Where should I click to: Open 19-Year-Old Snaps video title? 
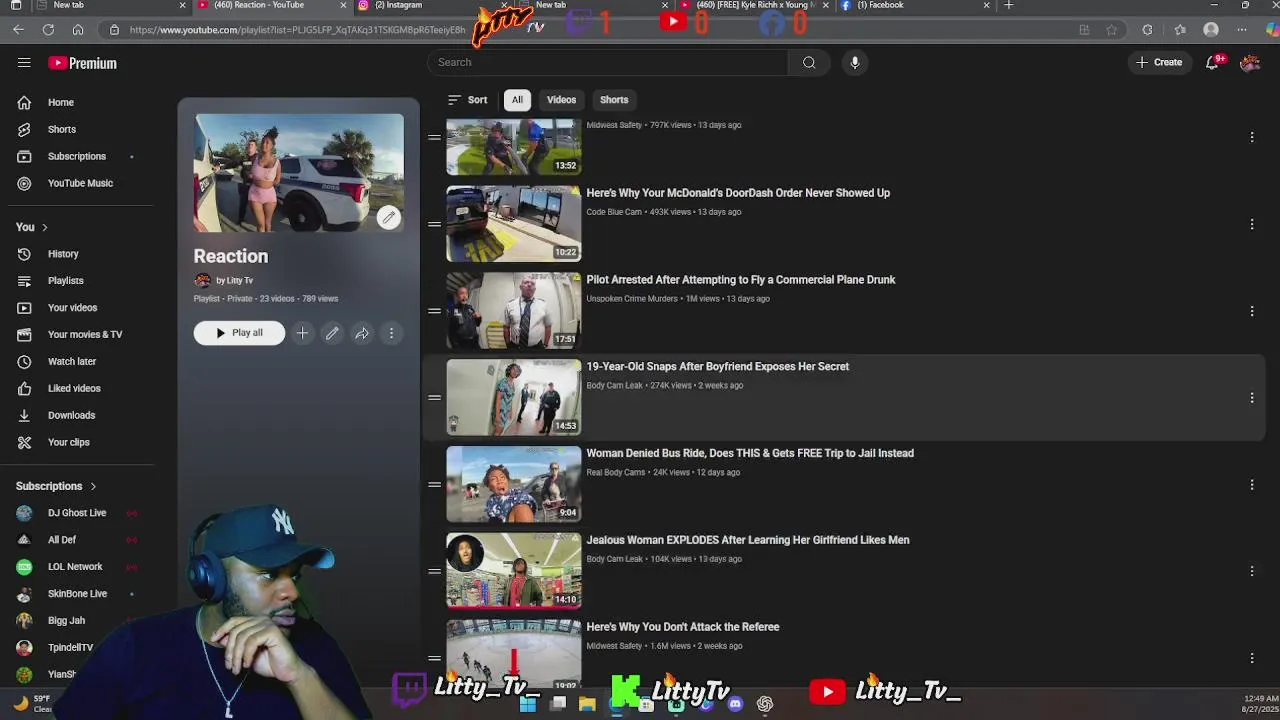(x=717, y=367)
